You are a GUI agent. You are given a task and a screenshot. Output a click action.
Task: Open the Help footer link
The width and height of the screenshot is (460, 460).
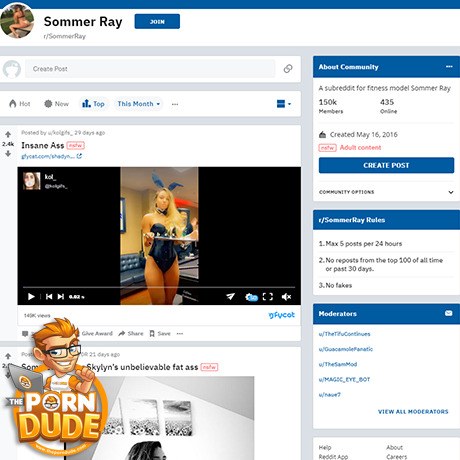(325, 447)
